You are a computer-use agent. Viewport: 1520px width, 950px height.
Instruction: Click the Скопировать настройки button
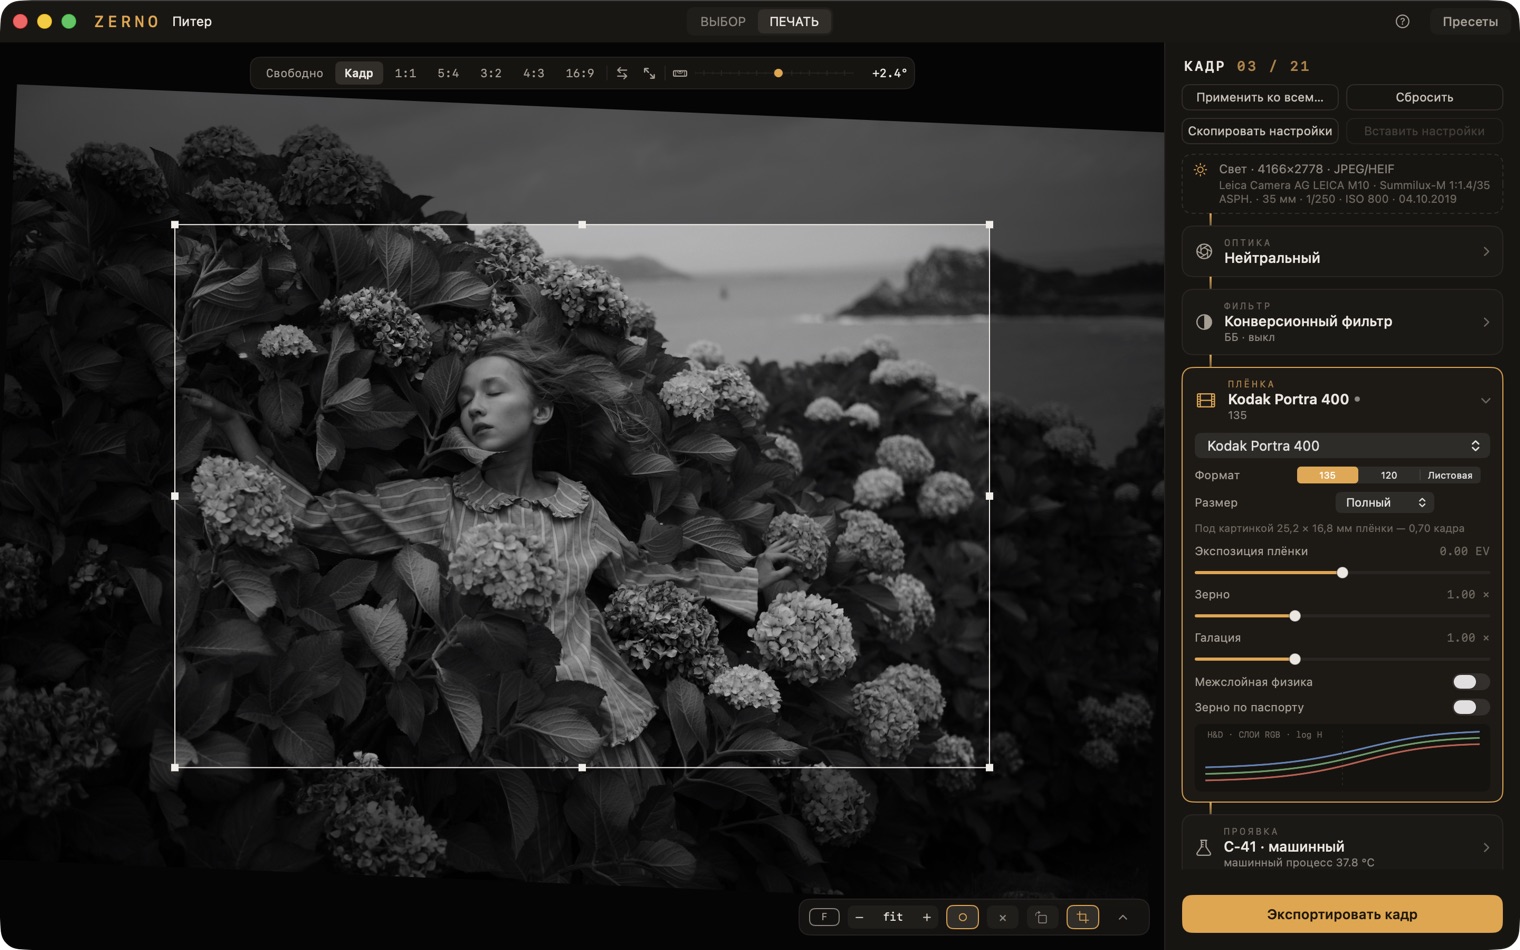click(1260, 131)
